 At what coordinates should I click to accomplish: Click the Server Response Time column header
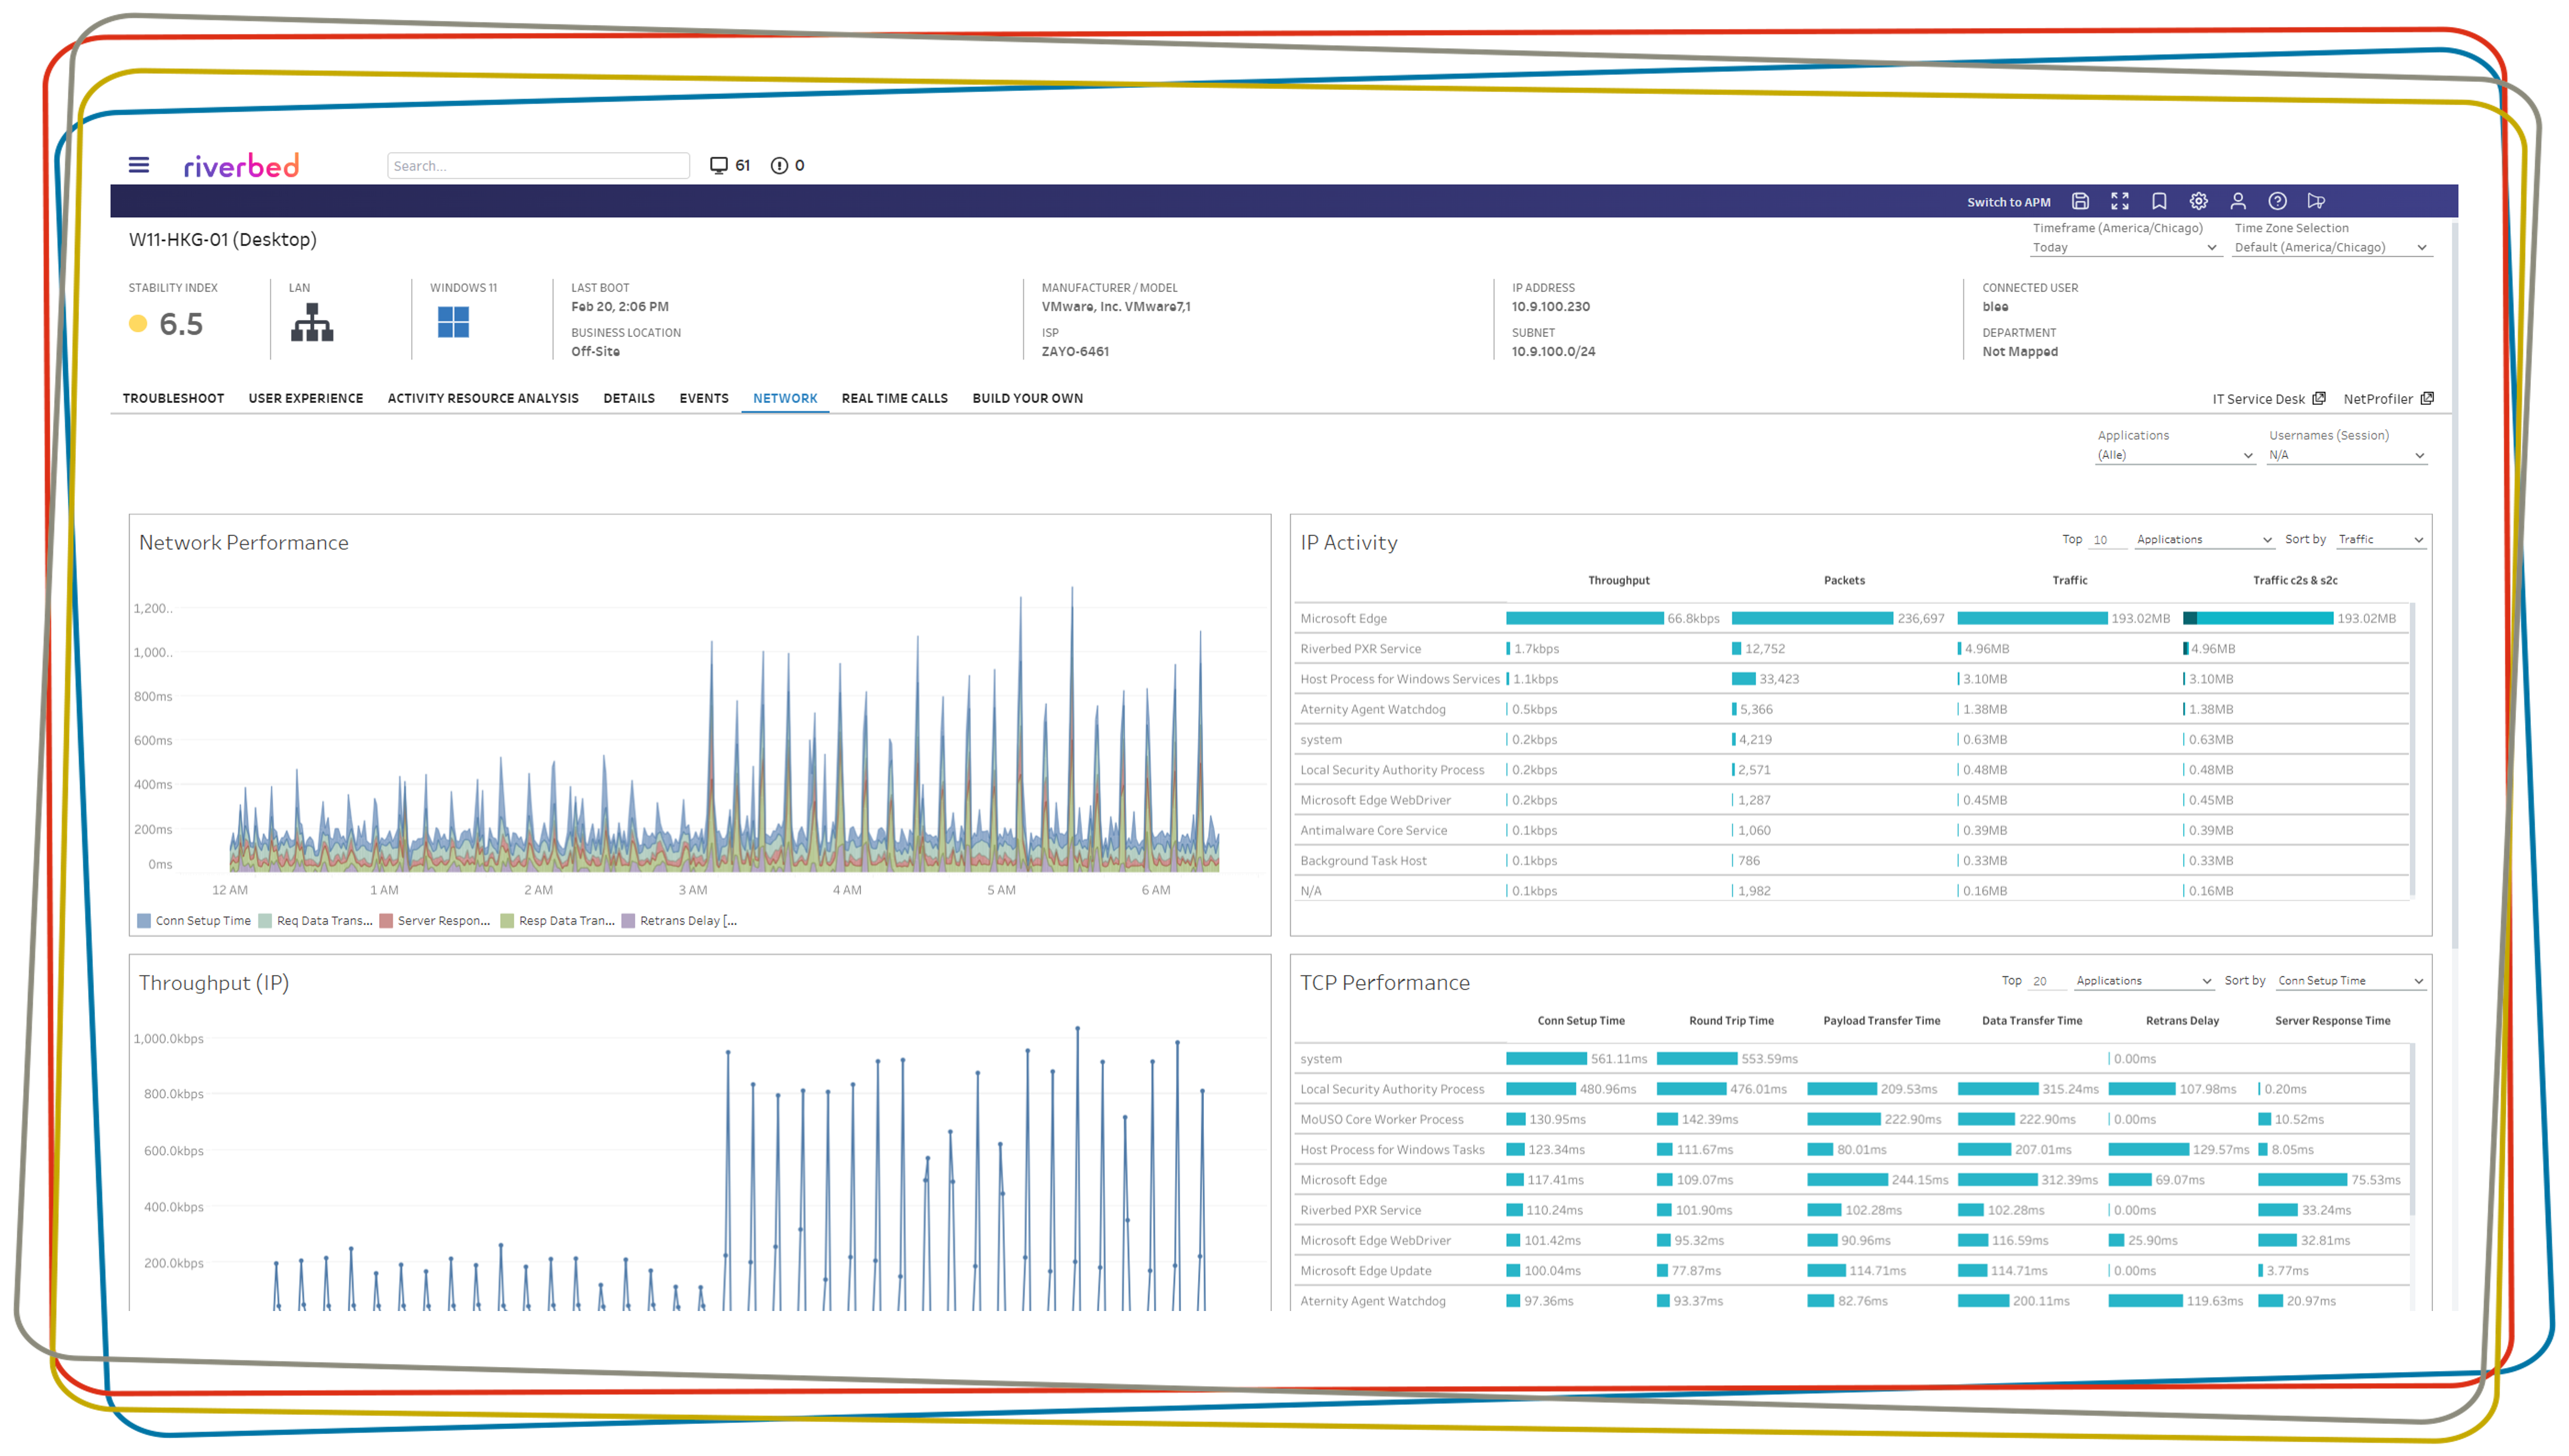pos(2332,1021)
